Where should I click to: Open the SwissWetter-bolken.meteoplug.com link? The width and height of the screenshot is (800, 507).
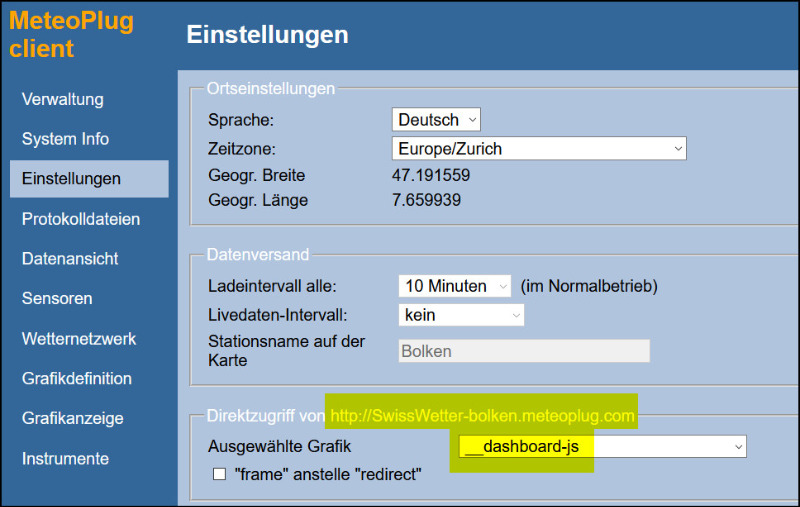click(483, 416)
